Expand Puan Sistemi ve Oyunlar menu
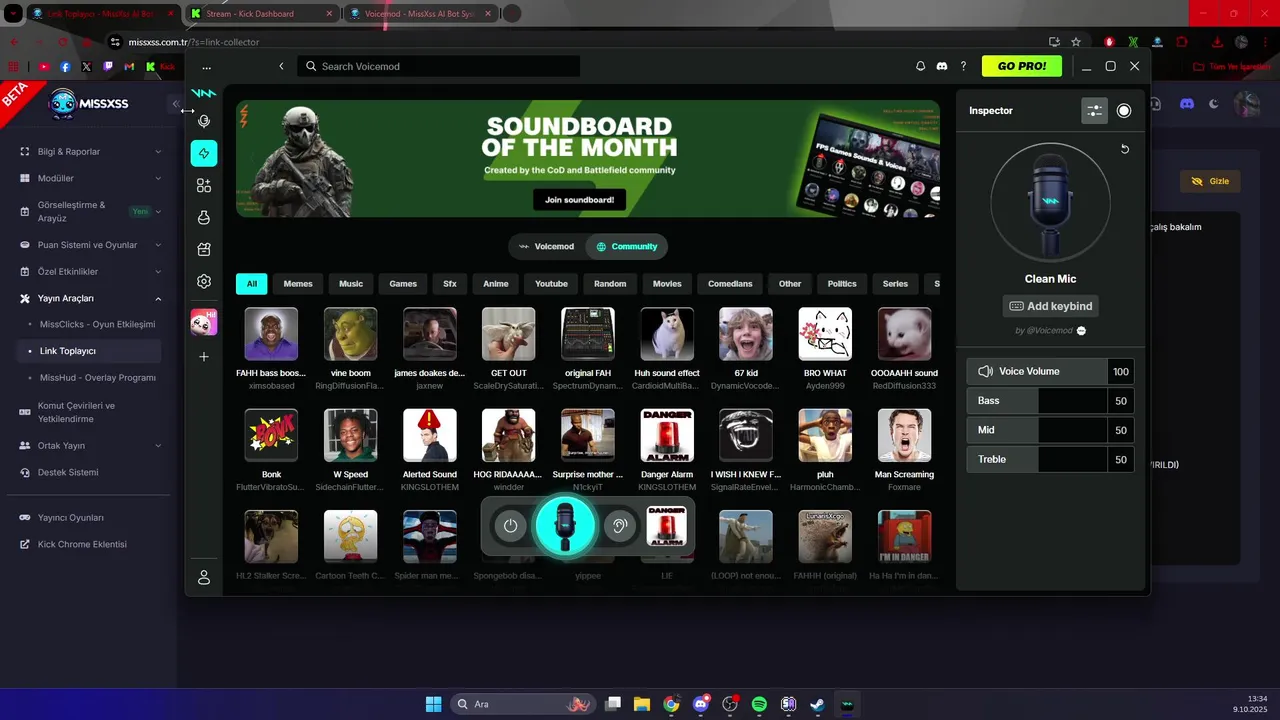 (x=90, y=245)
